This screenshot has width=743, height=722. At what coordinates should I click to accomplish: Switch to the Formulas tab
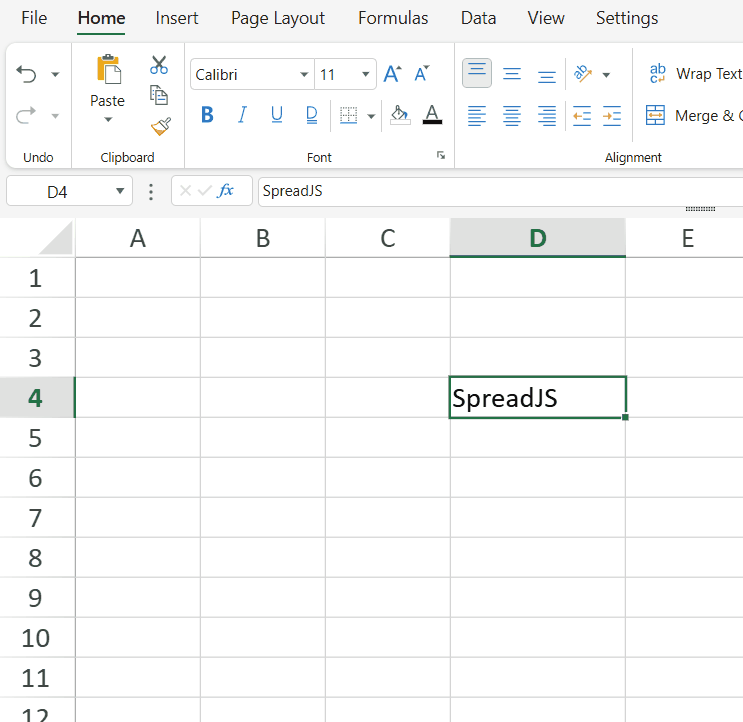393,18
